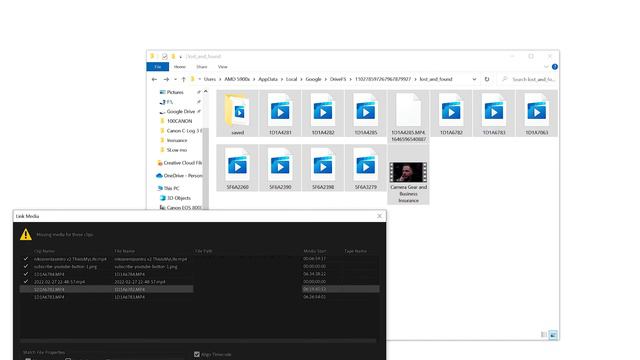Go back in File Explorer

tap(154, 79)
